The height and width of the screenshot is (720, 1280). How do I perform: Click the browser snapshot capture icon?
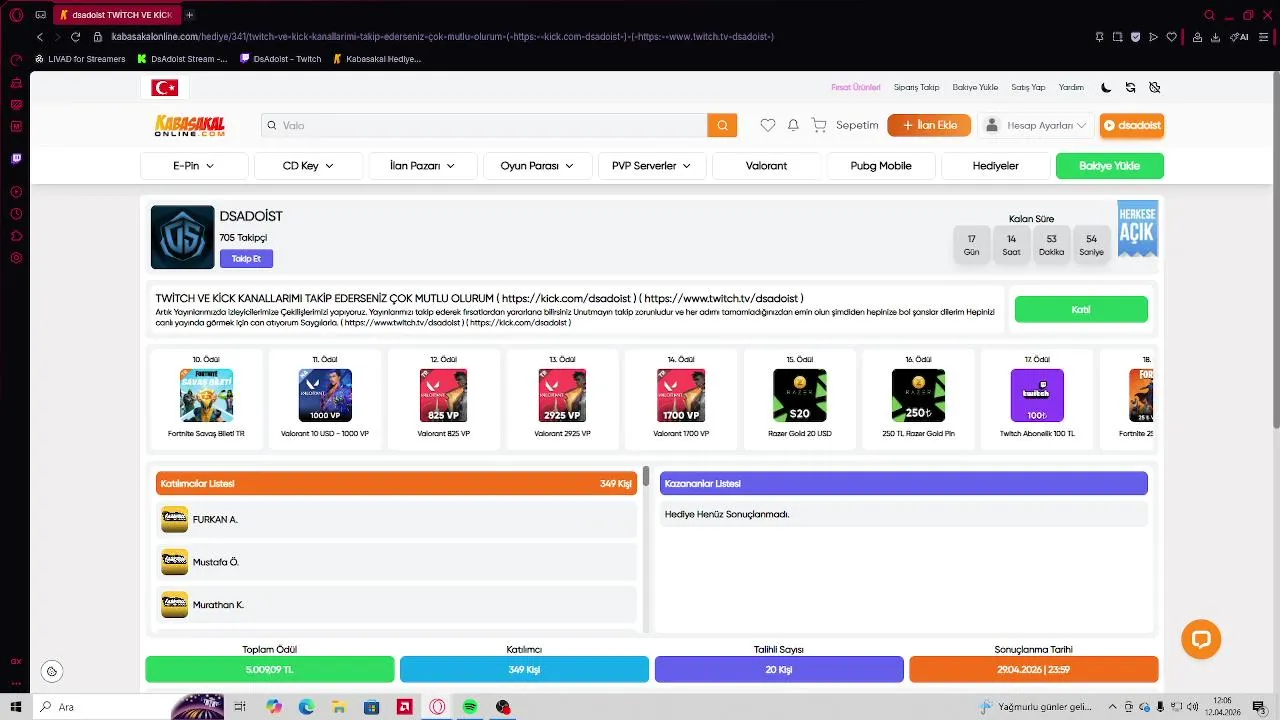(x=1117, y=37)
